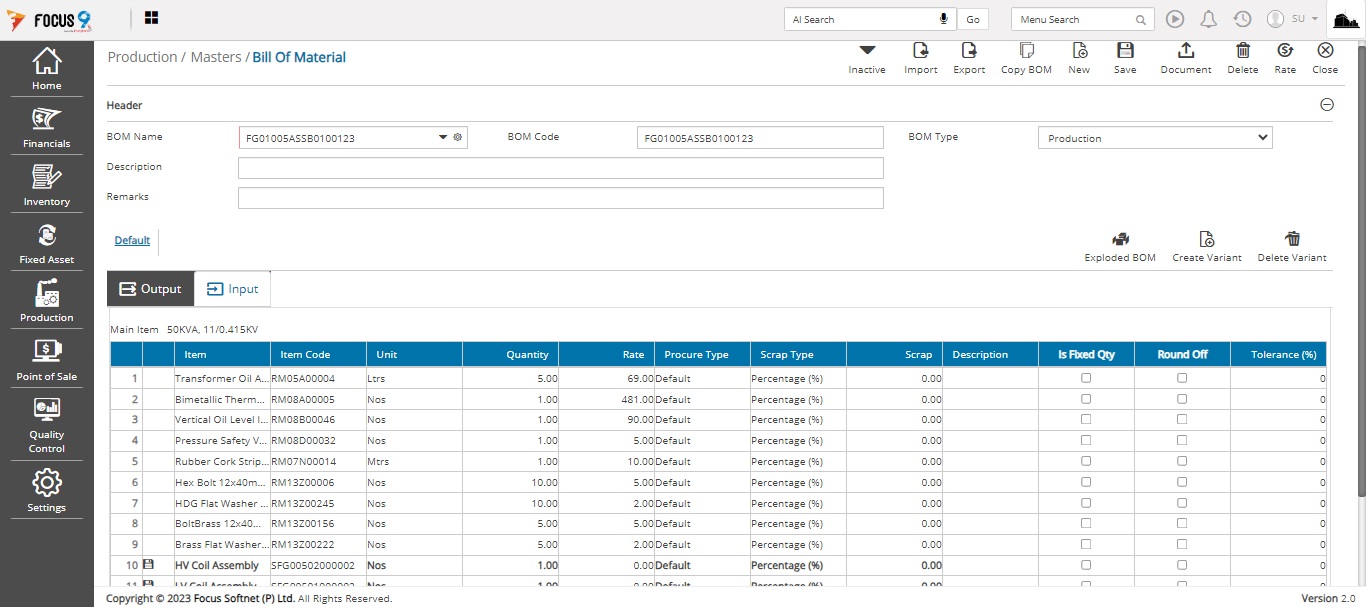Open the Production module in sidebar
The image size is (1372, 611).
(47, 302)
